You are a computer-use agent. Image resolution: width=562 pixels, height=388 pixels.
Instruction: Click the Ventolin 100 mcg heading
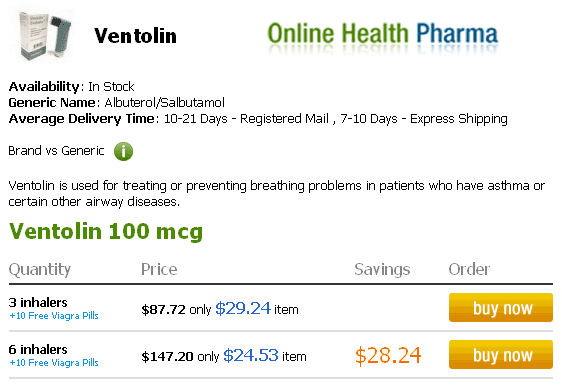click(106, 231)
